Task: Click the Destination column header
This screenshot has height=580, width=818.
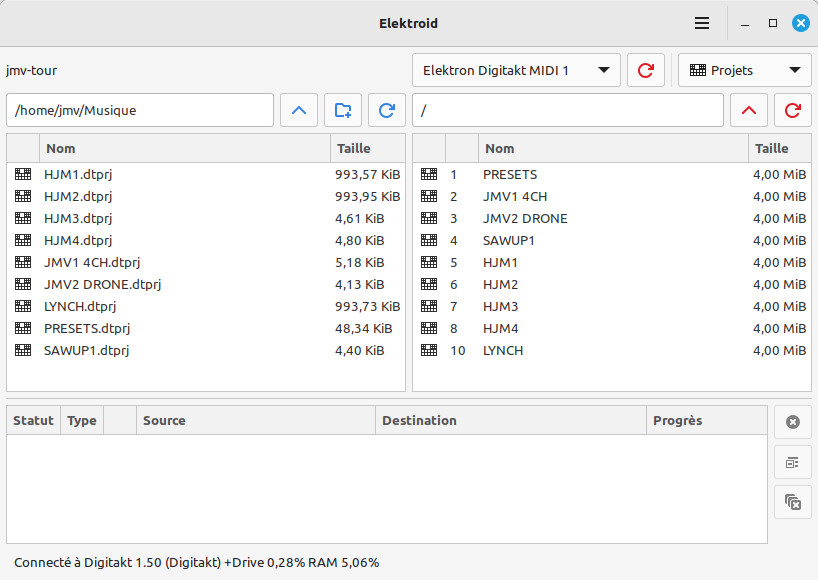Action: (x=511, y=420)
